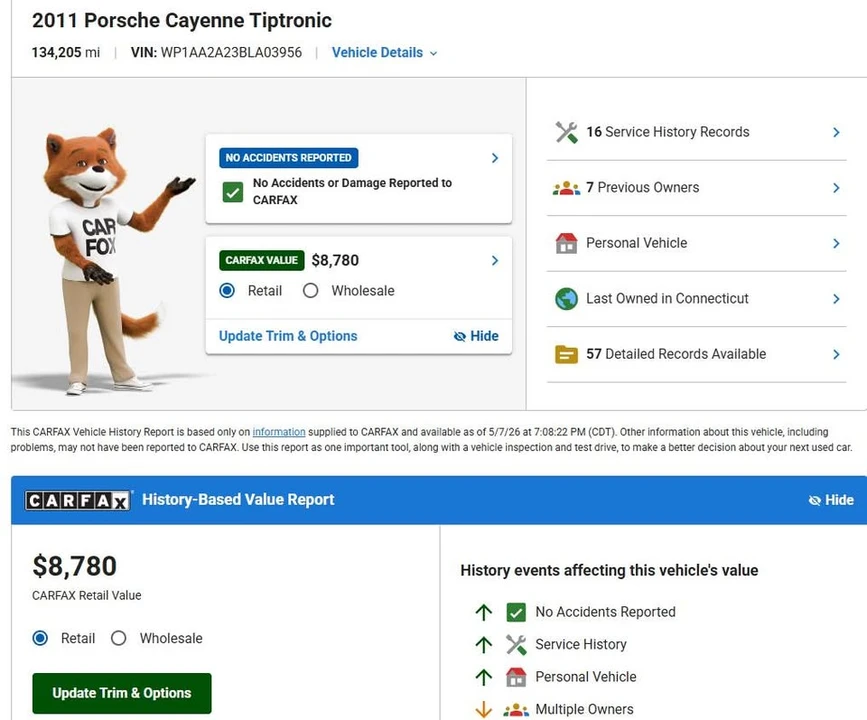
Task: Click the Multiple Owners event label
Action: (x=584, y=709)
